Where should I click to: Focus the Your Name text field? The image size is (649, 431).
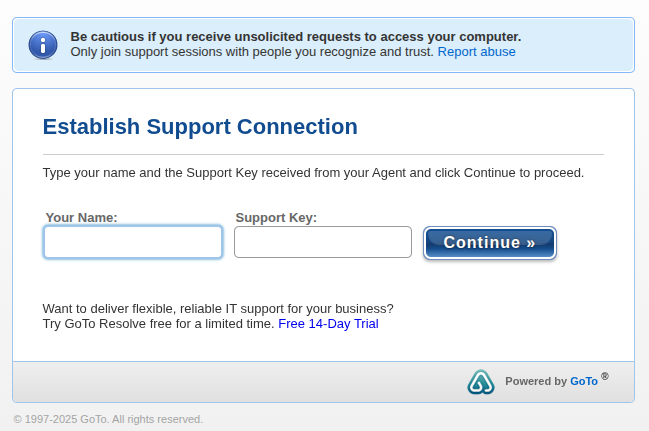click(x=133, y=242)
